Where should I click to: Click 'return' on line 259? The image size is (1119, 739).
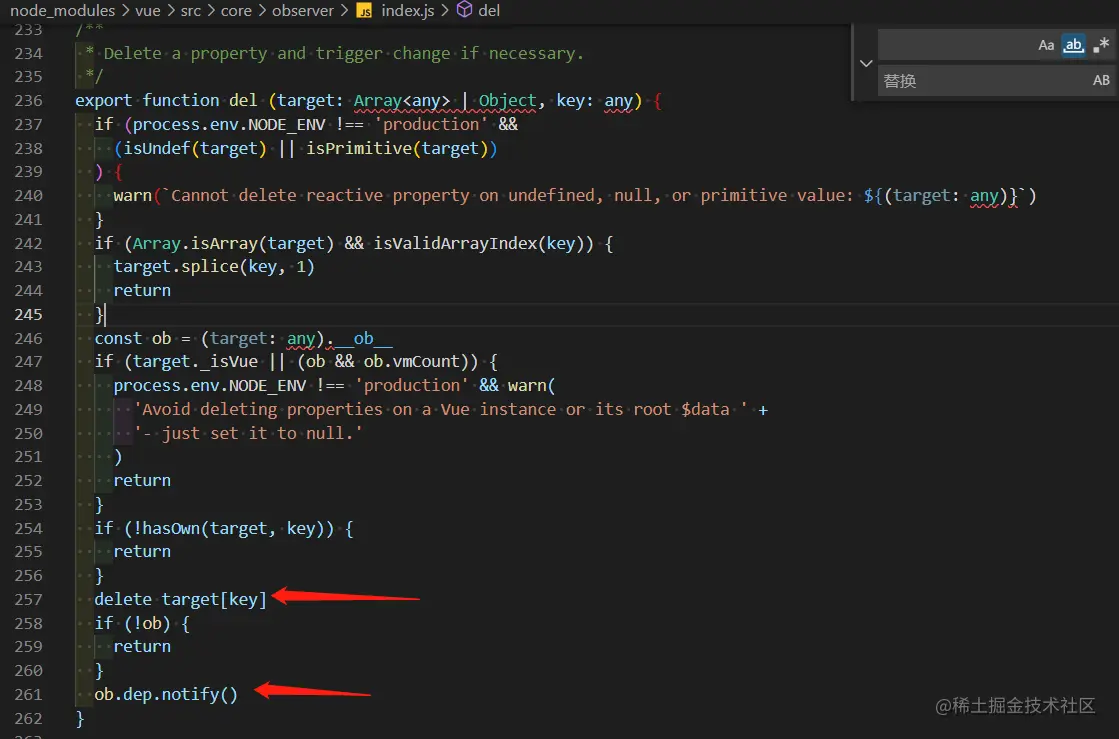click(142, 646)
